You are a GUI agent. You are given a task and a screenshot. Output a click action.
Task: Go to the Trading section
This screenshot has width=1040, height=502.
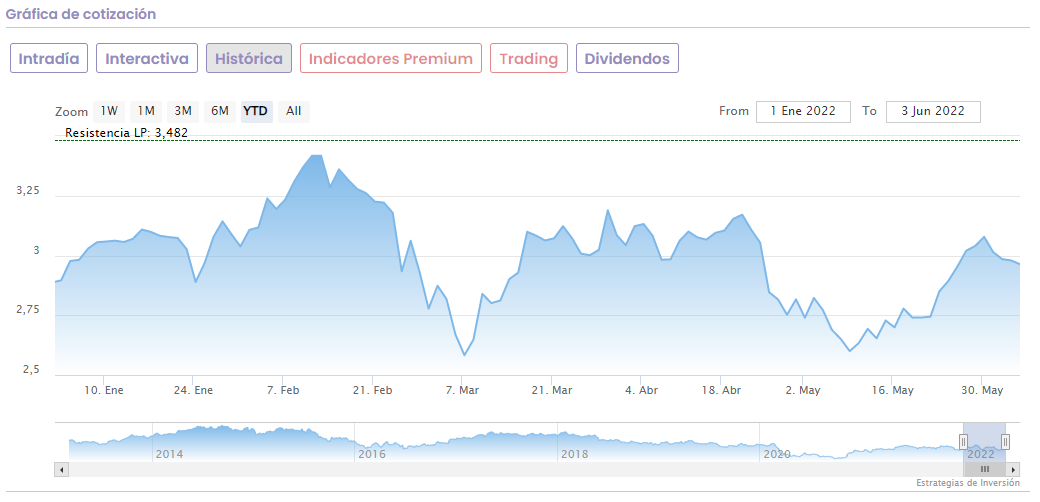tap(528, 59)
